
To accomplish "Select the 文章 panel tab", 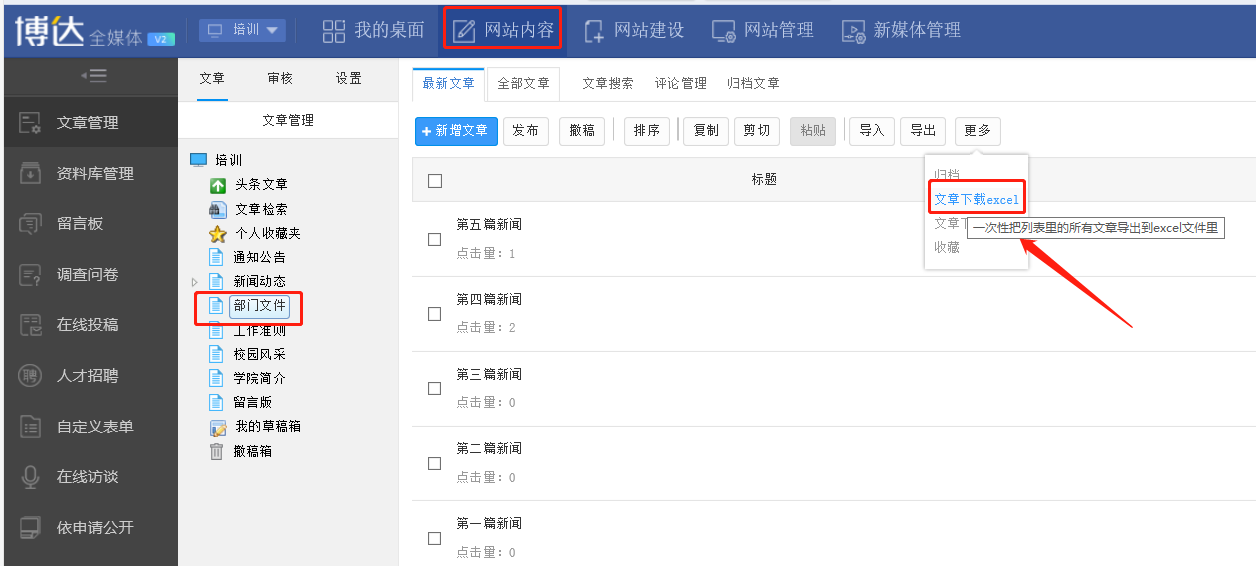I will (x=212, y=79).
